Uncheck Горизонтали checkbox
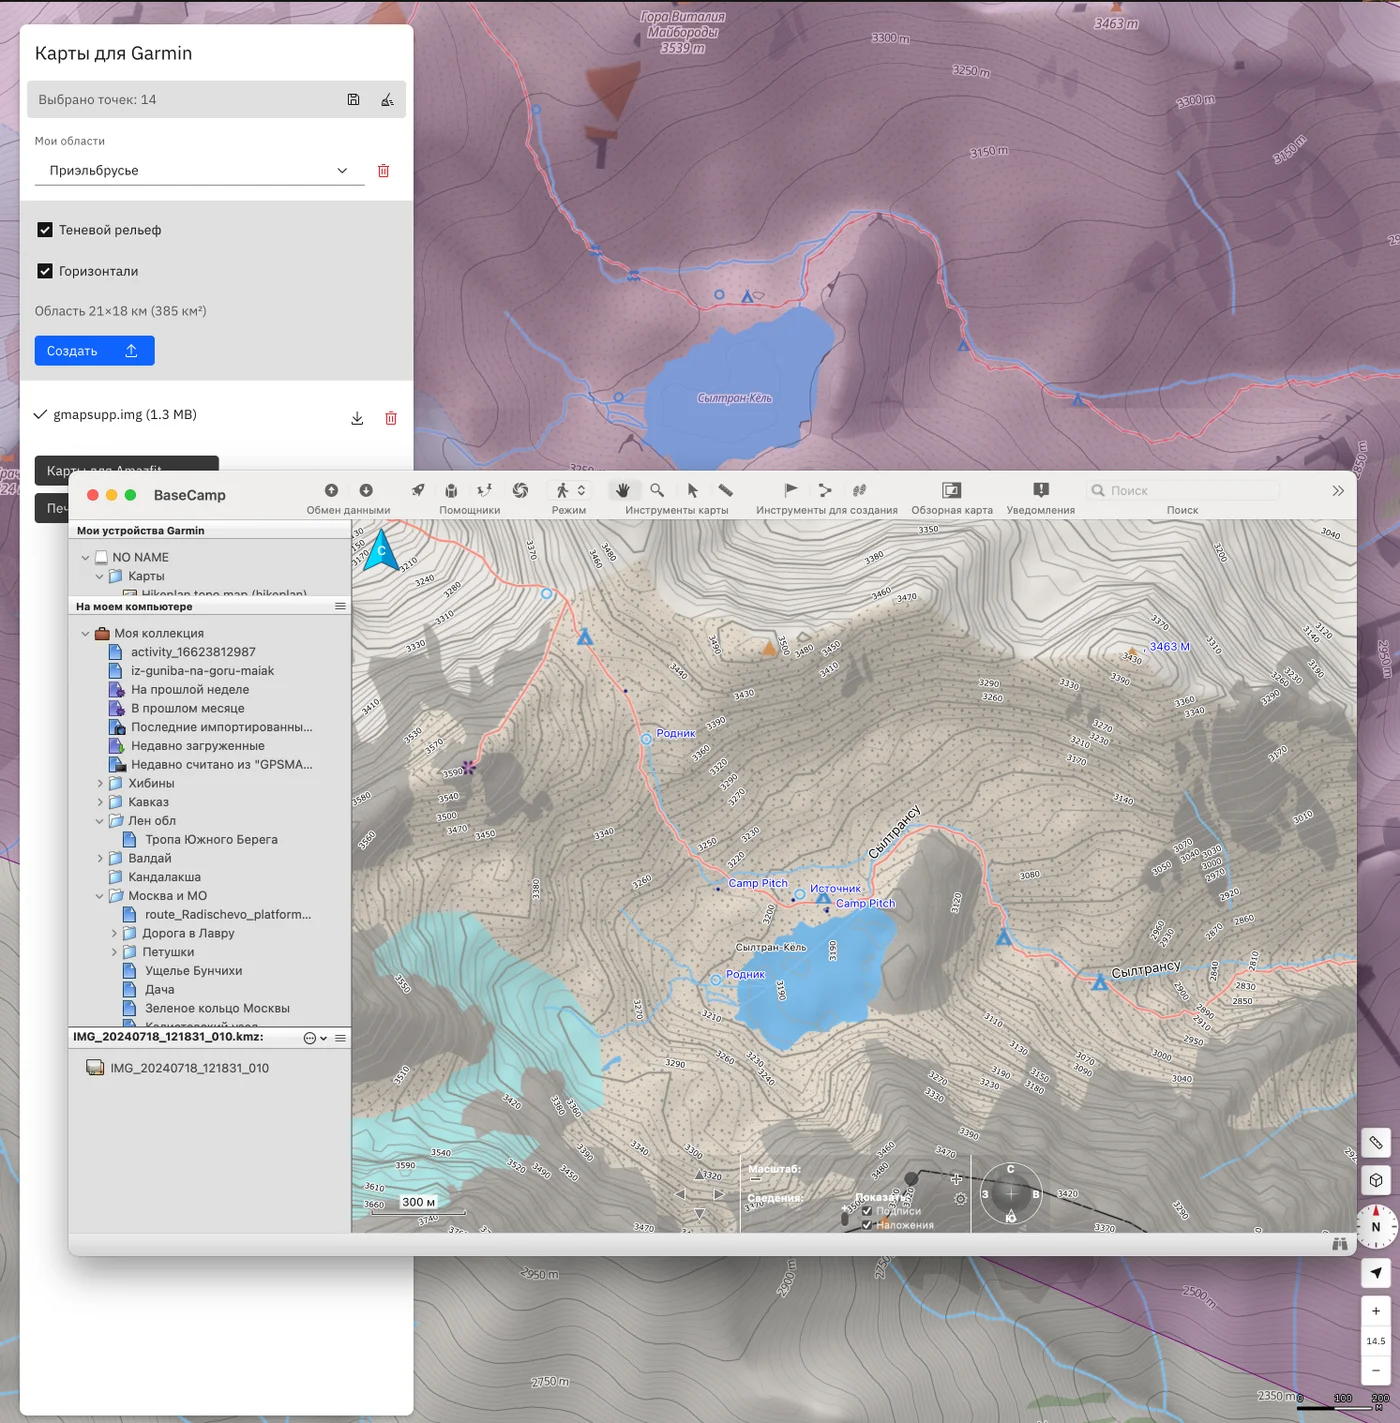This screenshot has height=1423, width=1400. point(45,271)
